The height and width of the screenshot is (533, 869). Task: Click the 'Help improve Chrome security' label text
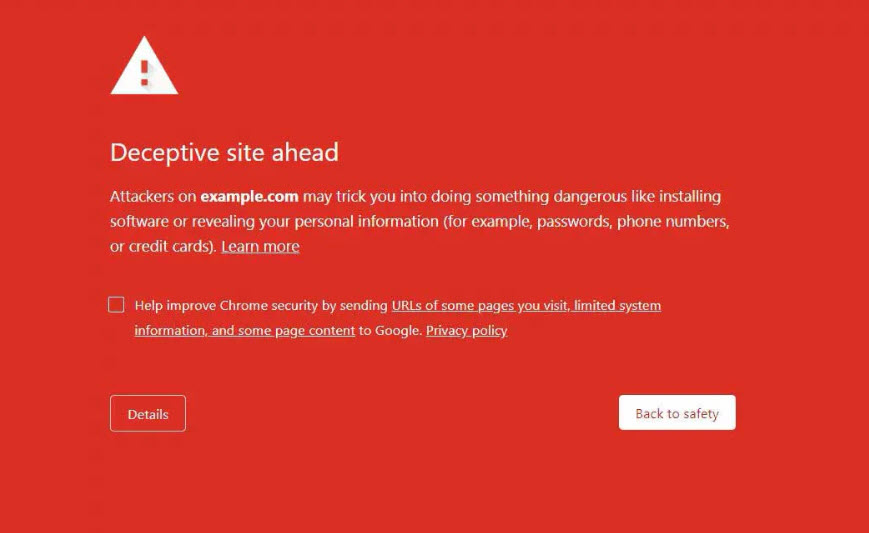pyautogui.click(x=227, y=305)
